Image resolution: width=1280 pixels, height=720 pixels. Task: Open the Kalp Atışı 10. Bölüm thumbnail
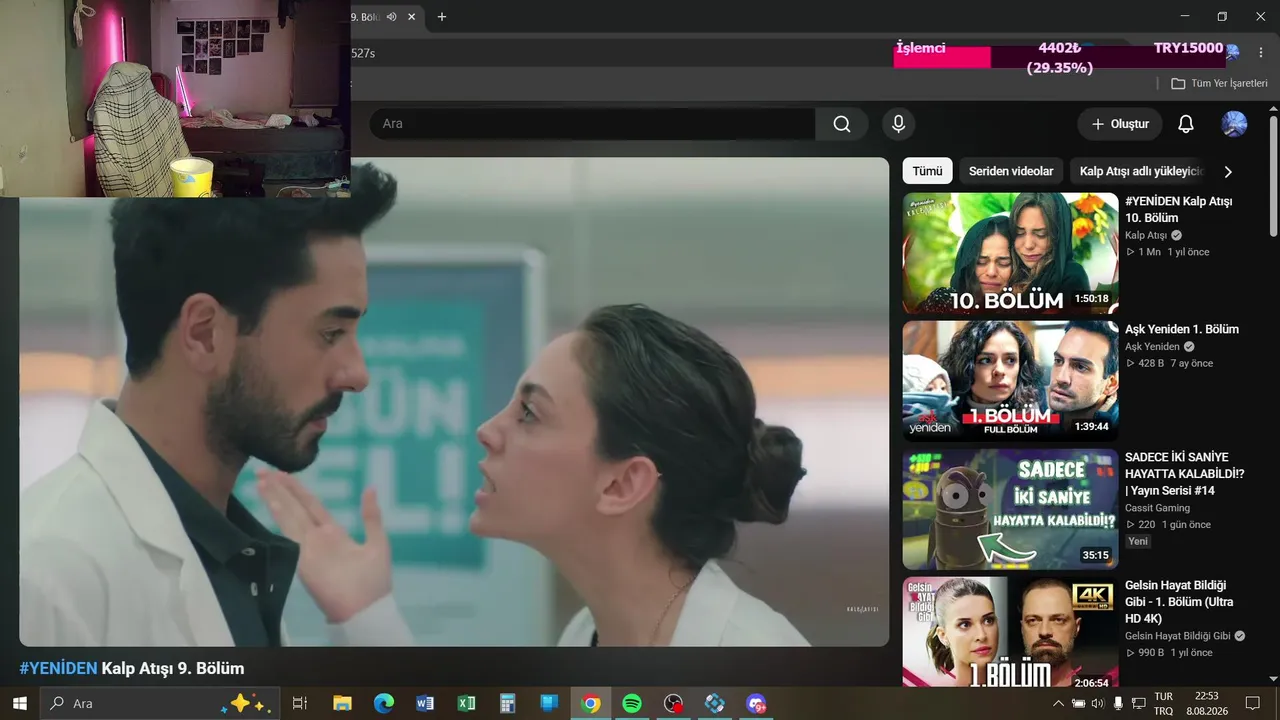(1010, 253)
